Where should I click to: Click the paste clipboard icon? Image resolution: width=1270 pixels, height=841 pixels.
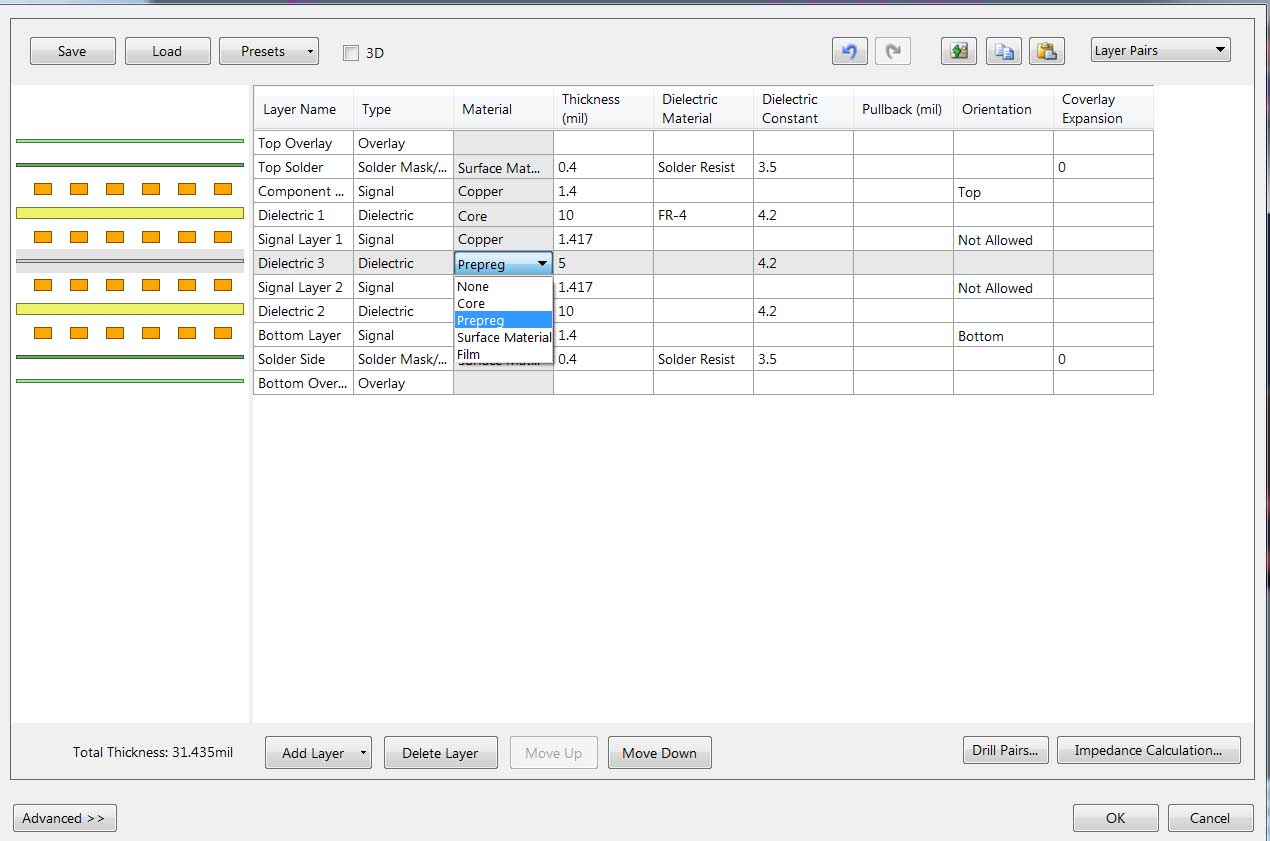pos(1046,52)
